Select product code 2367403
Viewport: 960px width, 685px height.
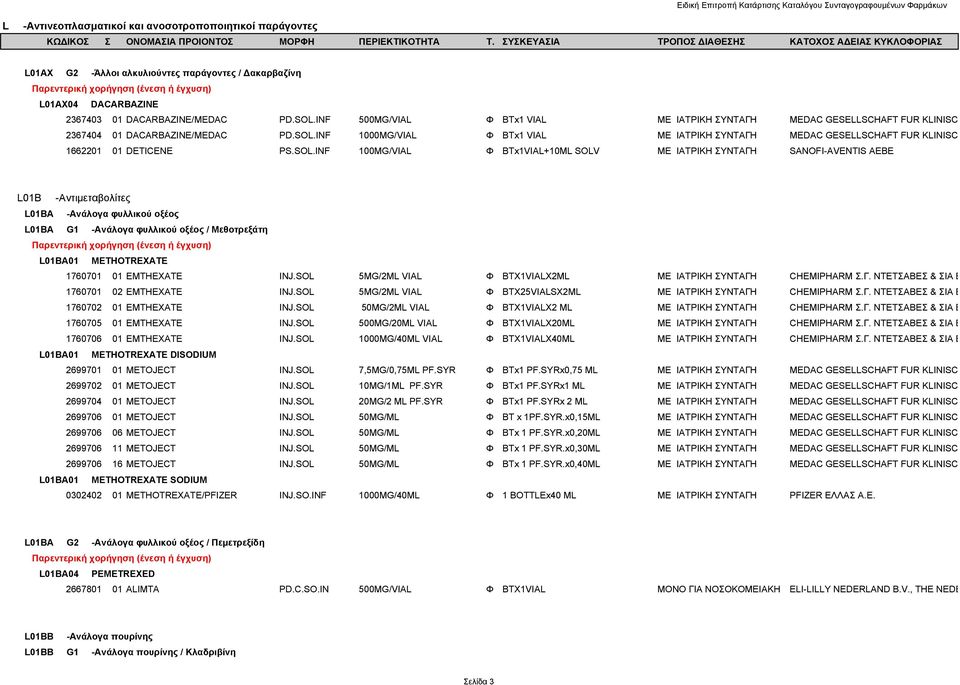click(x=84, y=120)
